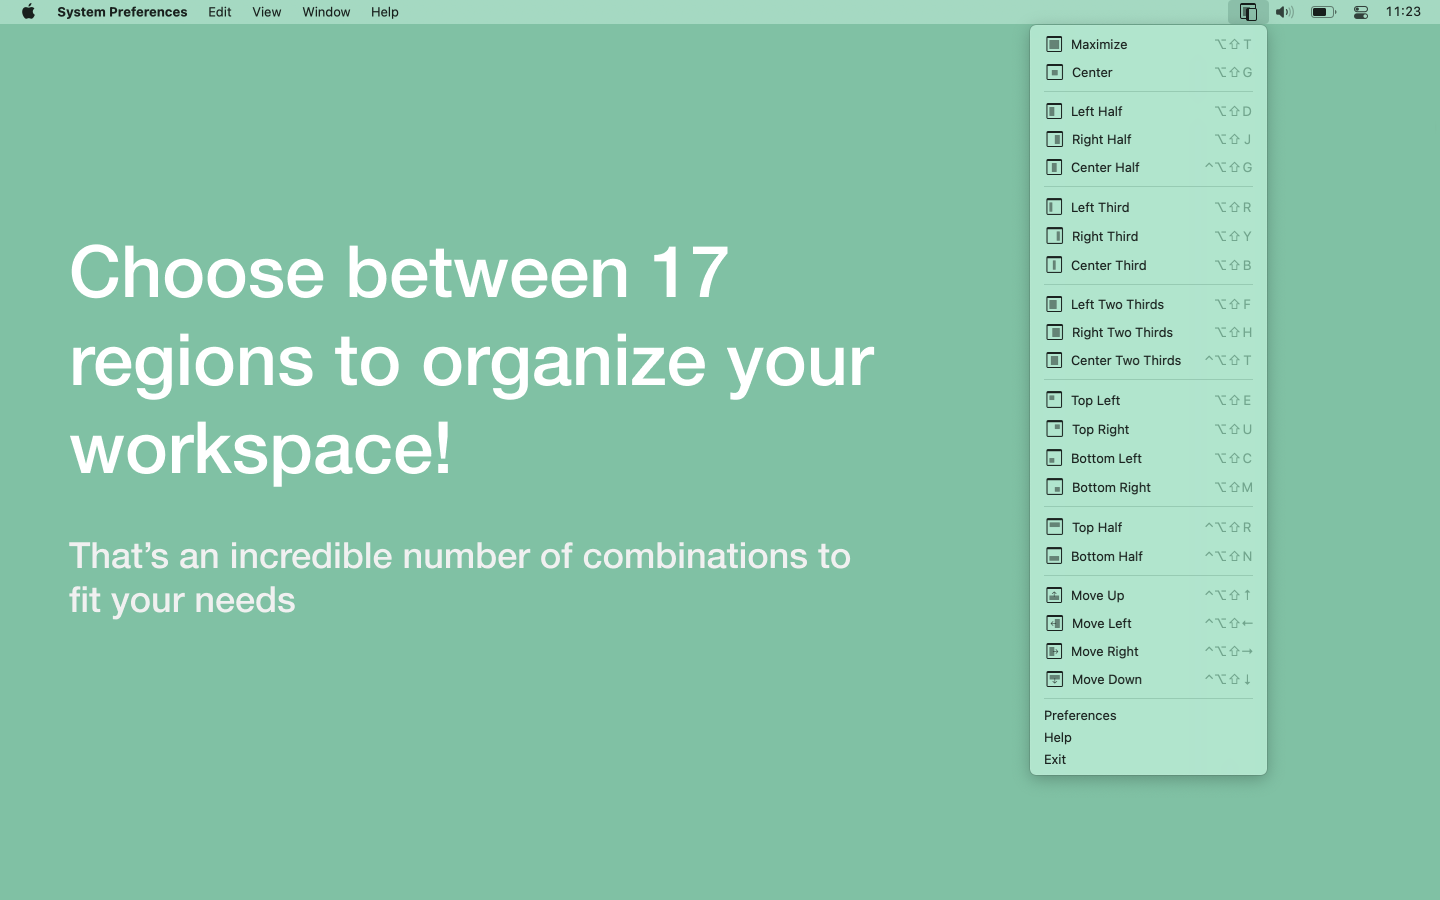Click the Right Third layout icon
The width and height of the screenshot is (1440, 900).
[1054, 236]
